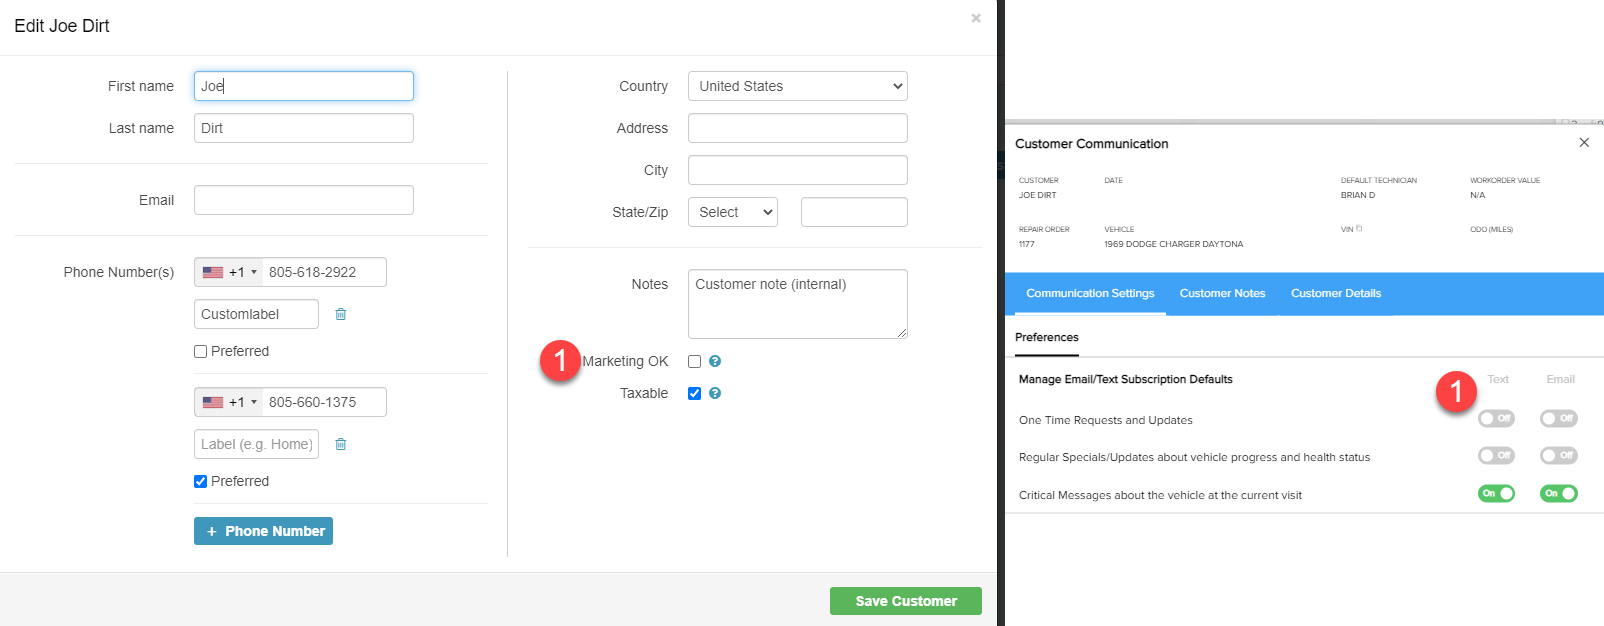Enable Text toggle for One Time Requests
The height and width of the screenshot is (626, 1604).
(x=1496, y=418)
